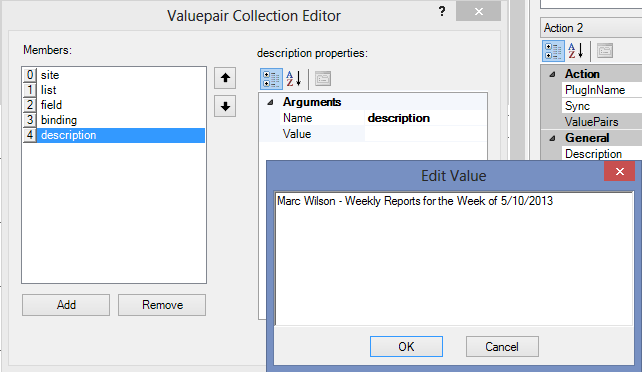Click Alphabetical sort icon in Action 2 panel
Screen dimensions: 642x372
(x=576, y=51)
